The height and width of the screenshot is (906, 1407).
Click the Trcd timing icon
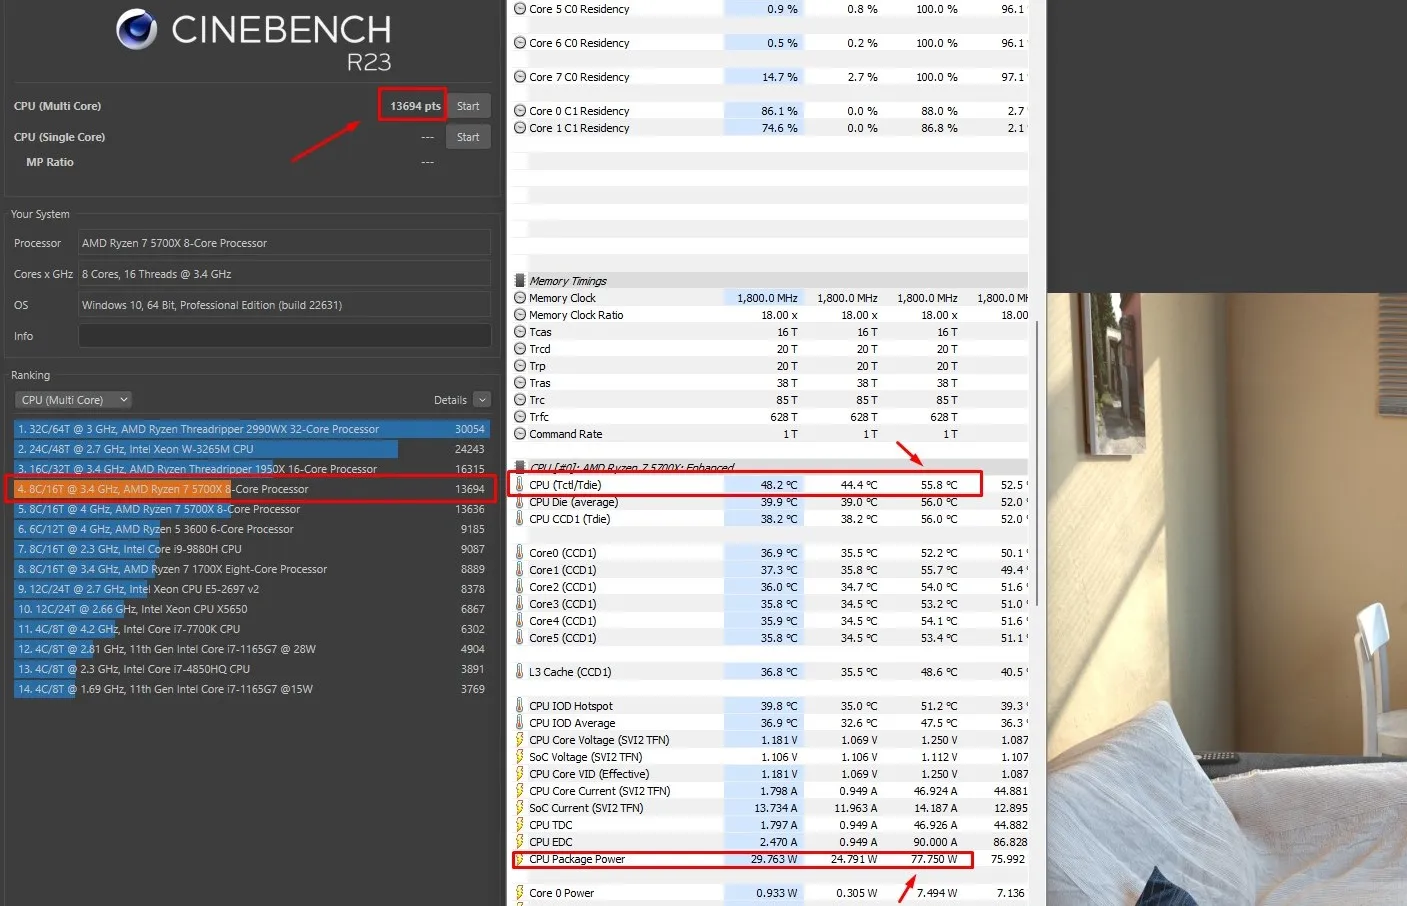(x=520, y=349)
